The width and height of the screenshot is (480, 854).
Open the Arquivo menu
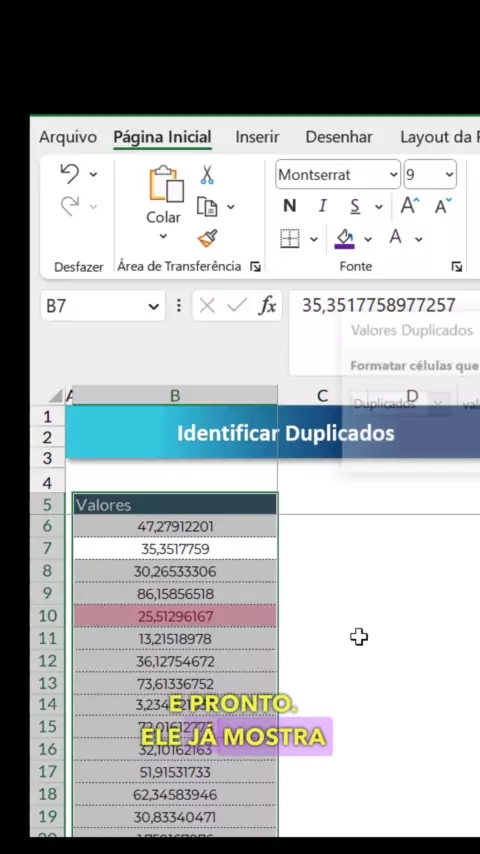pos(68,137)
